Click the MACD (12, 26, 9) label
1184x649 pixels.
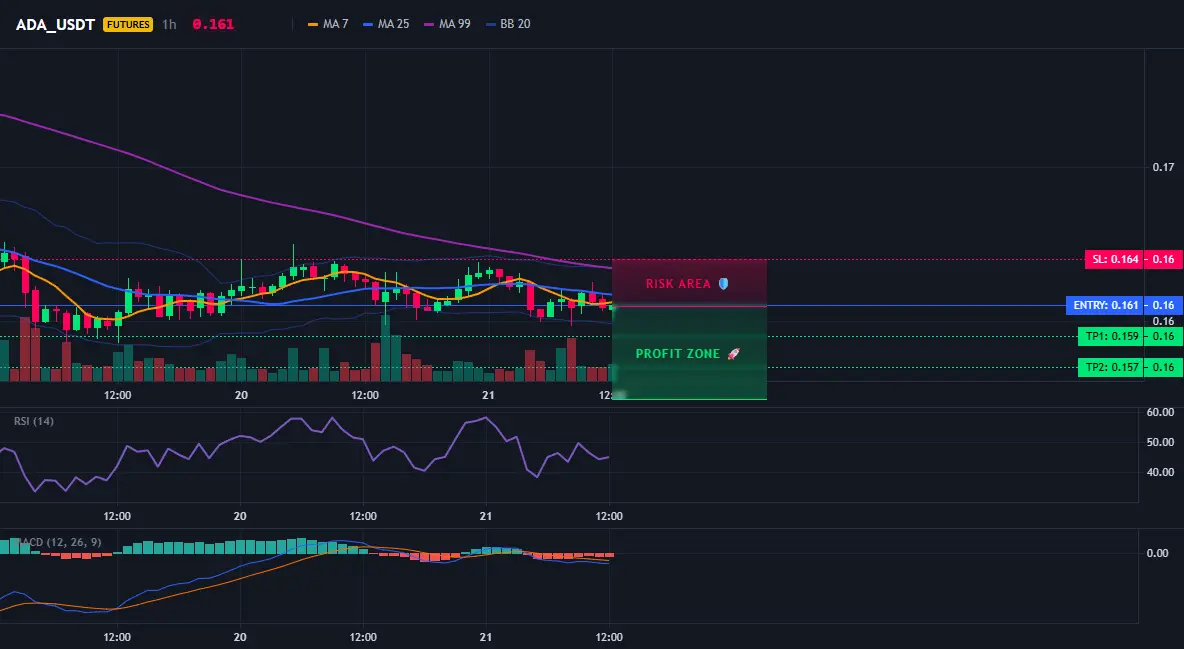(x=59, y=542)
